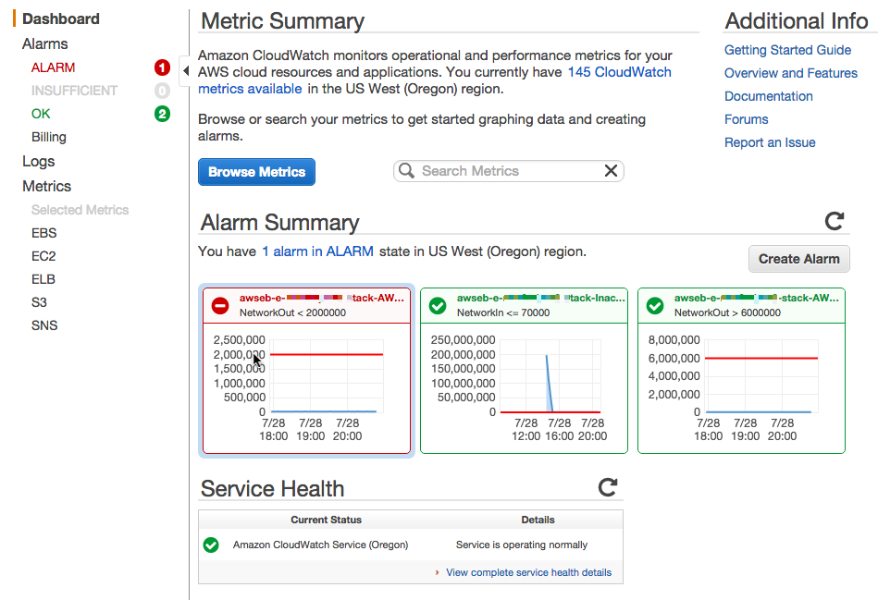878x600 pixels.
Task: Open Billing alarms in sidebar
Action: 49,137
